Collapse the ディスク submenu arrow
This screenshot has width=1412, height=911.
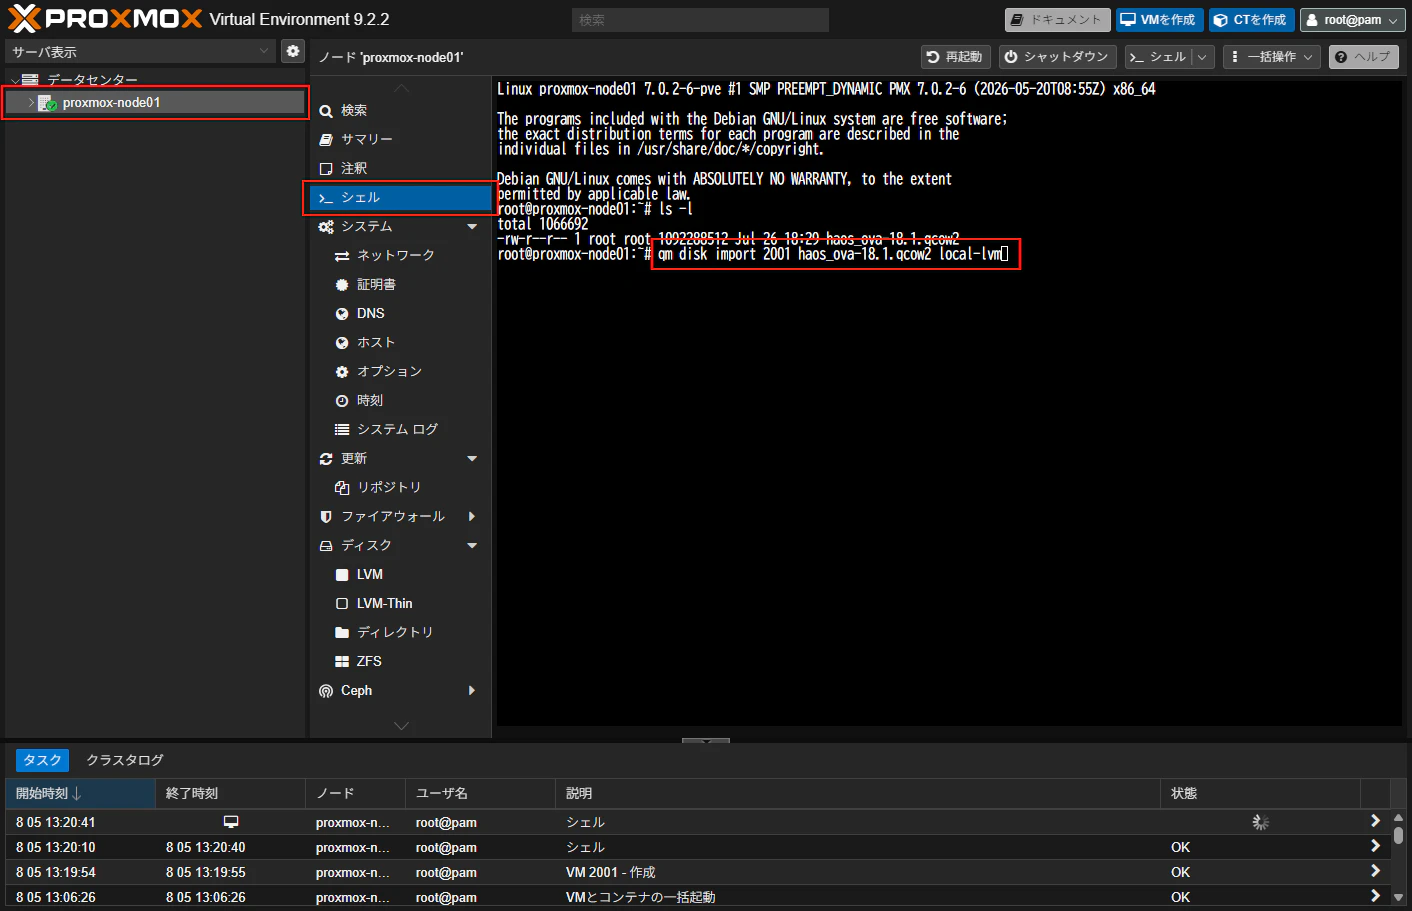tap(472, 546)
